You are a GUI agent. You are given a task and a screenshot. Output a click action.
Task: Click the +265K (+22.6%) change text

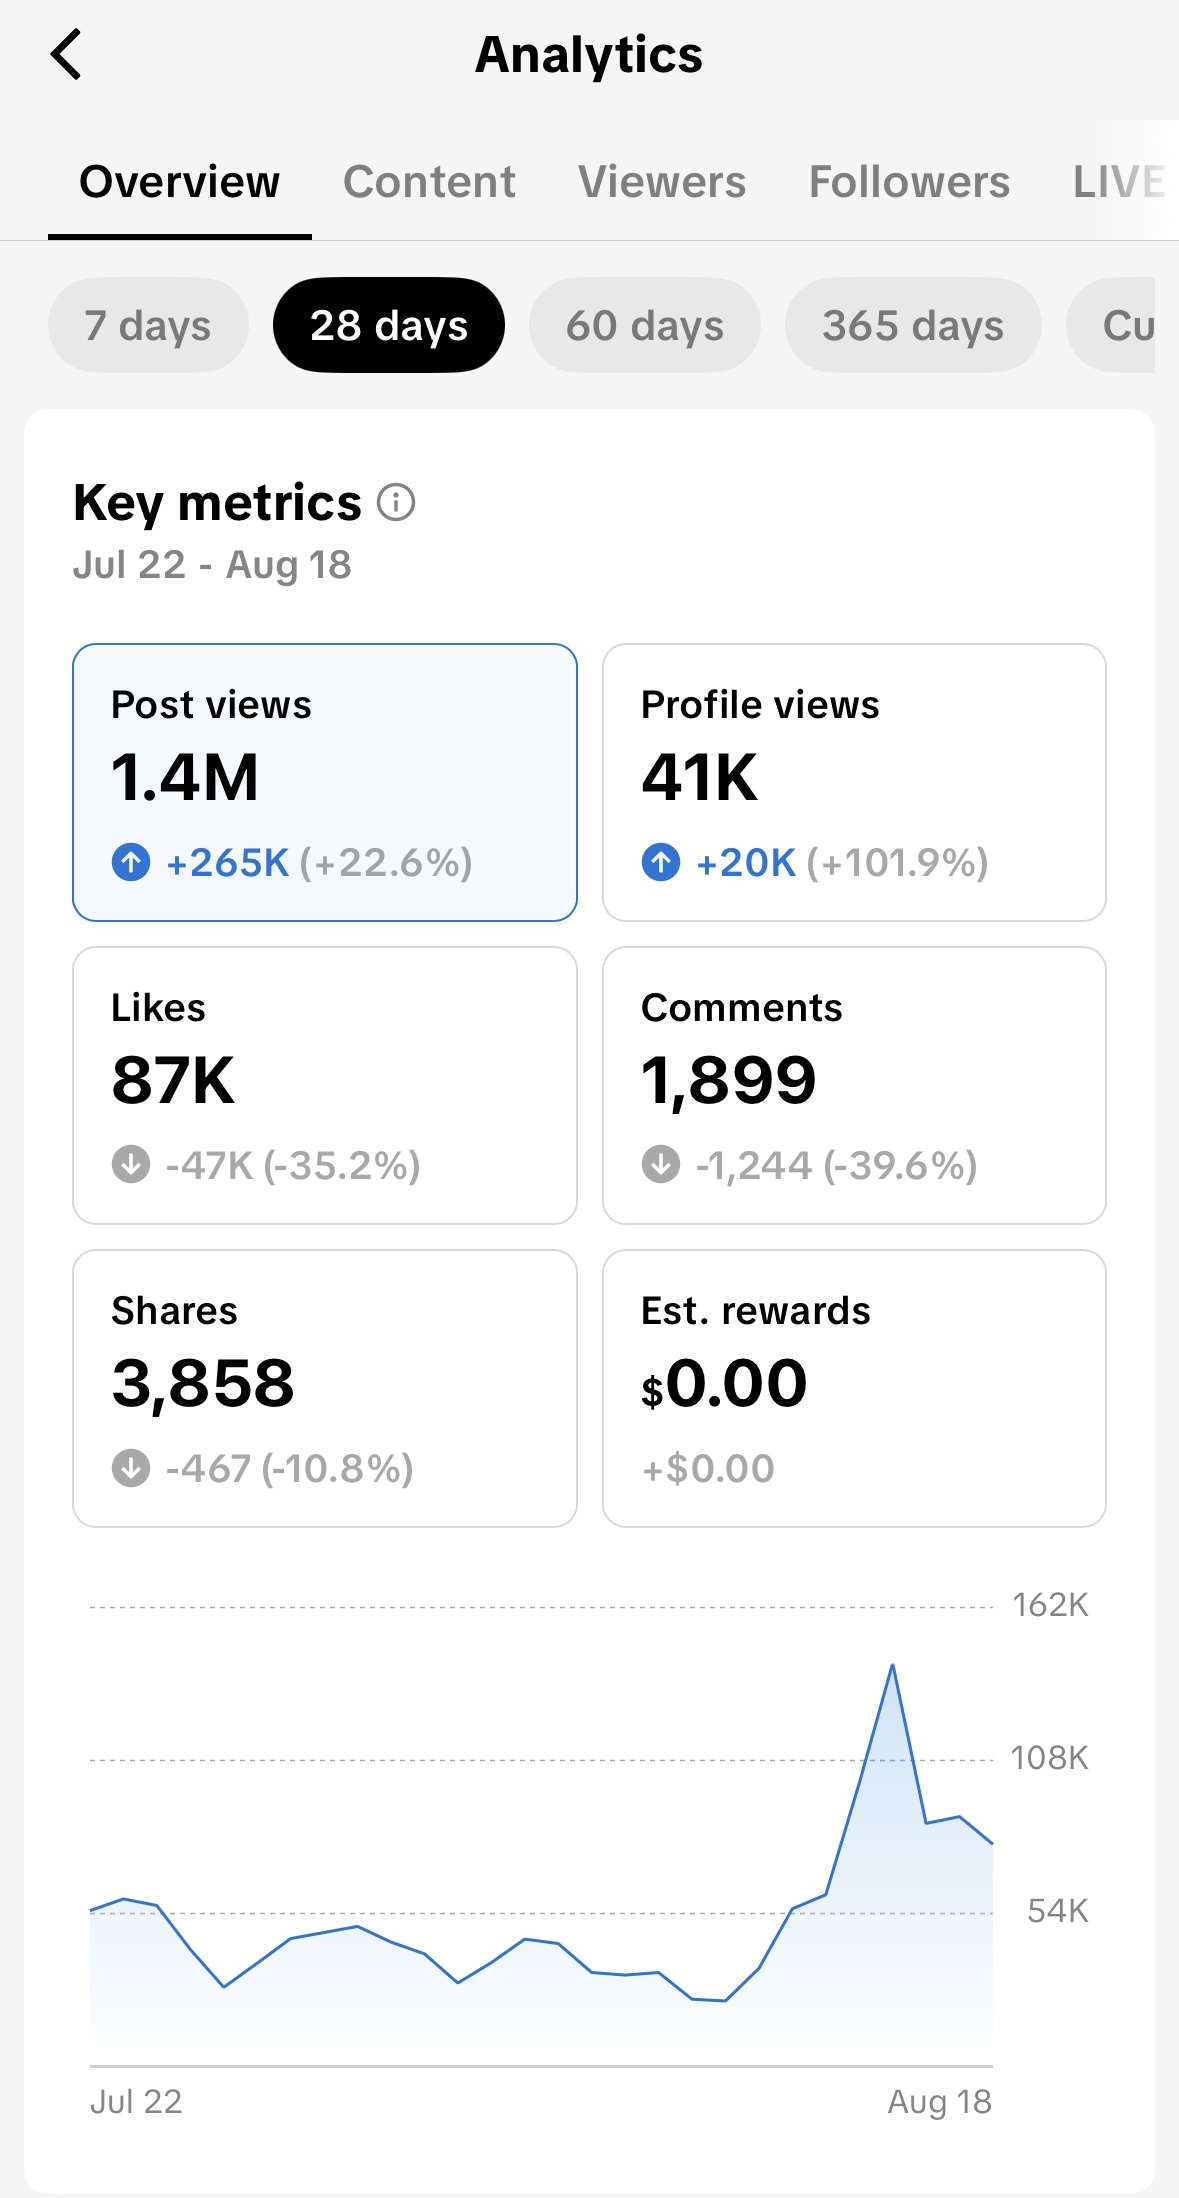coord(319,862)
